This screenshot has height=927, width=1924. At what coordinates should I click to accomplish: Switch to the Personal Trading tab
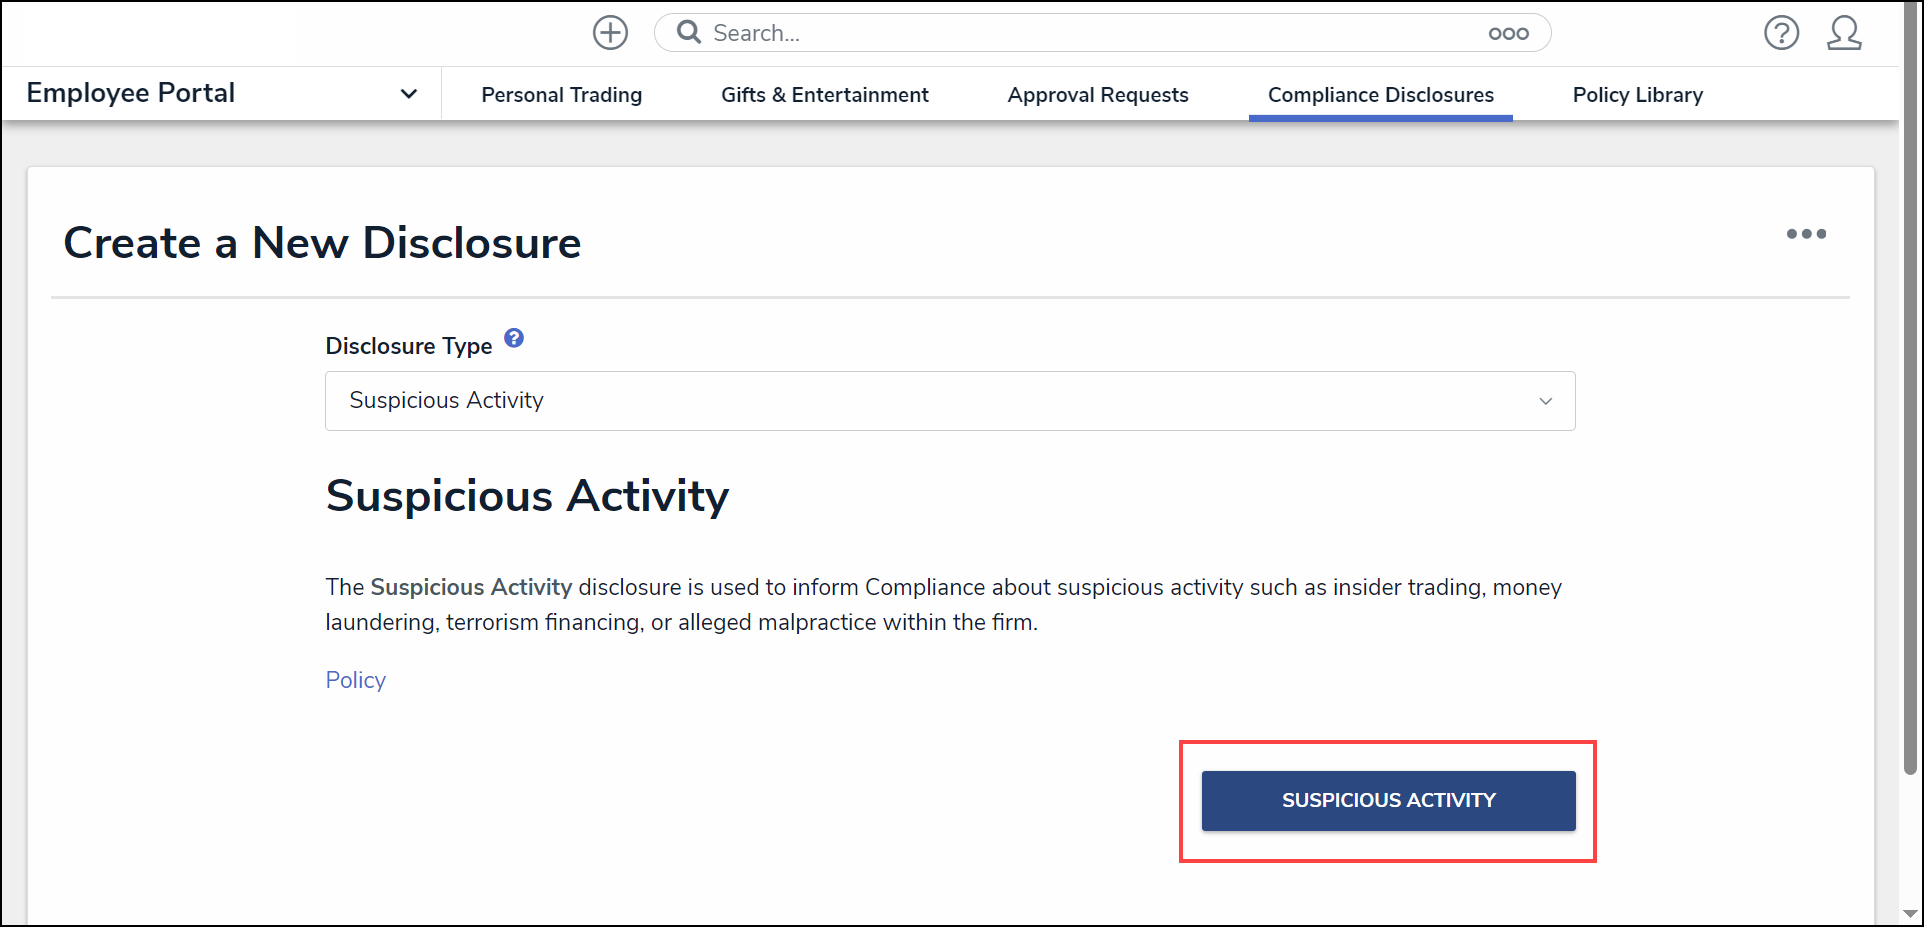[561, 95]
